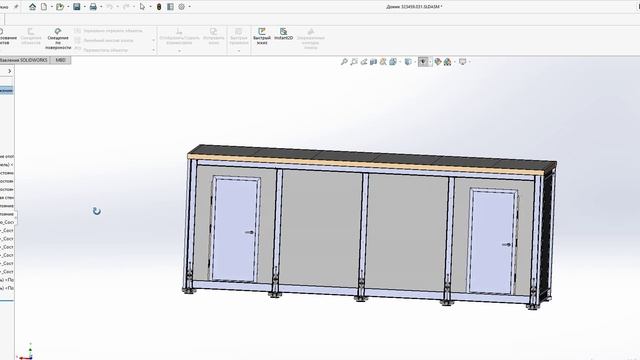
Task: Open the dropdown arrow next to Select cursor
Action: point(150,7)
